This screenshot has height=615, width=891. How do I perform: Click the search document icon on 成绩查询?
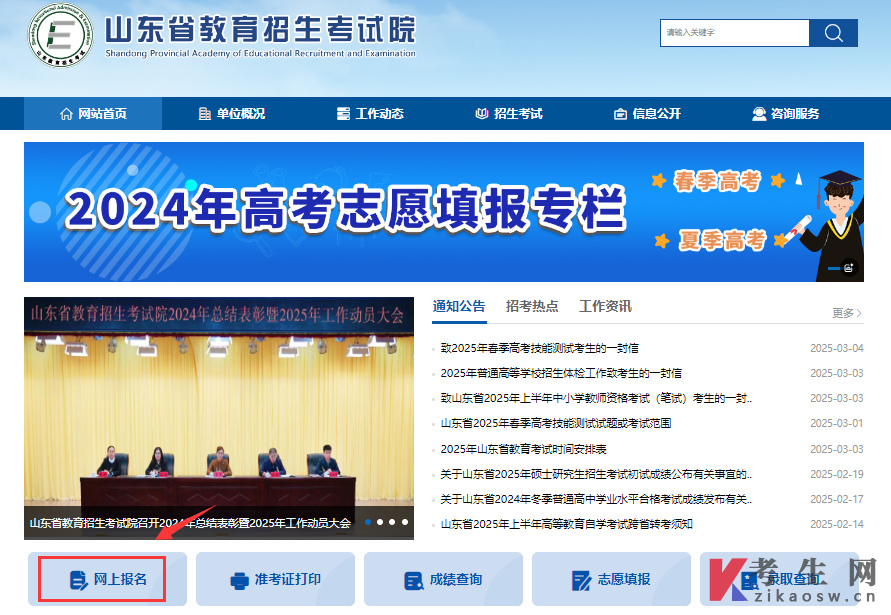[414, 581]
